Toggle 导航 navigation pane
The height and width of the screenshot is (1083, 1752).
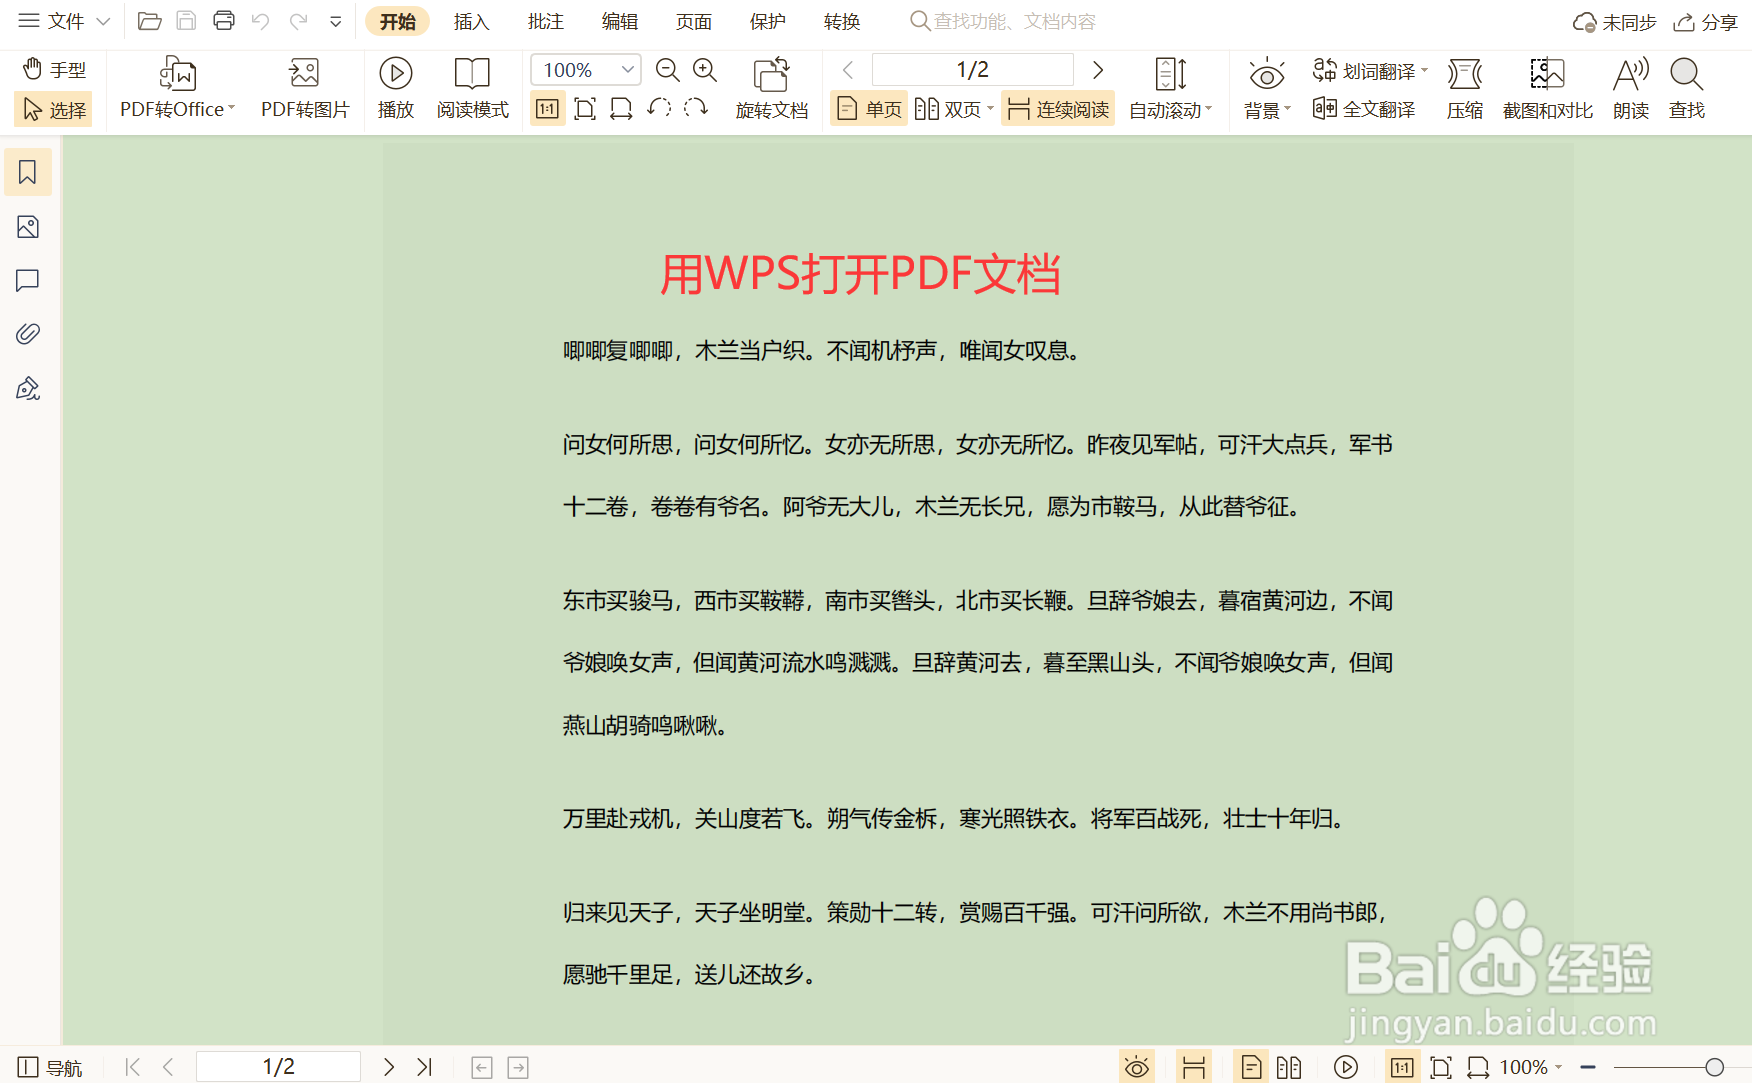[x=50, y=1067]
